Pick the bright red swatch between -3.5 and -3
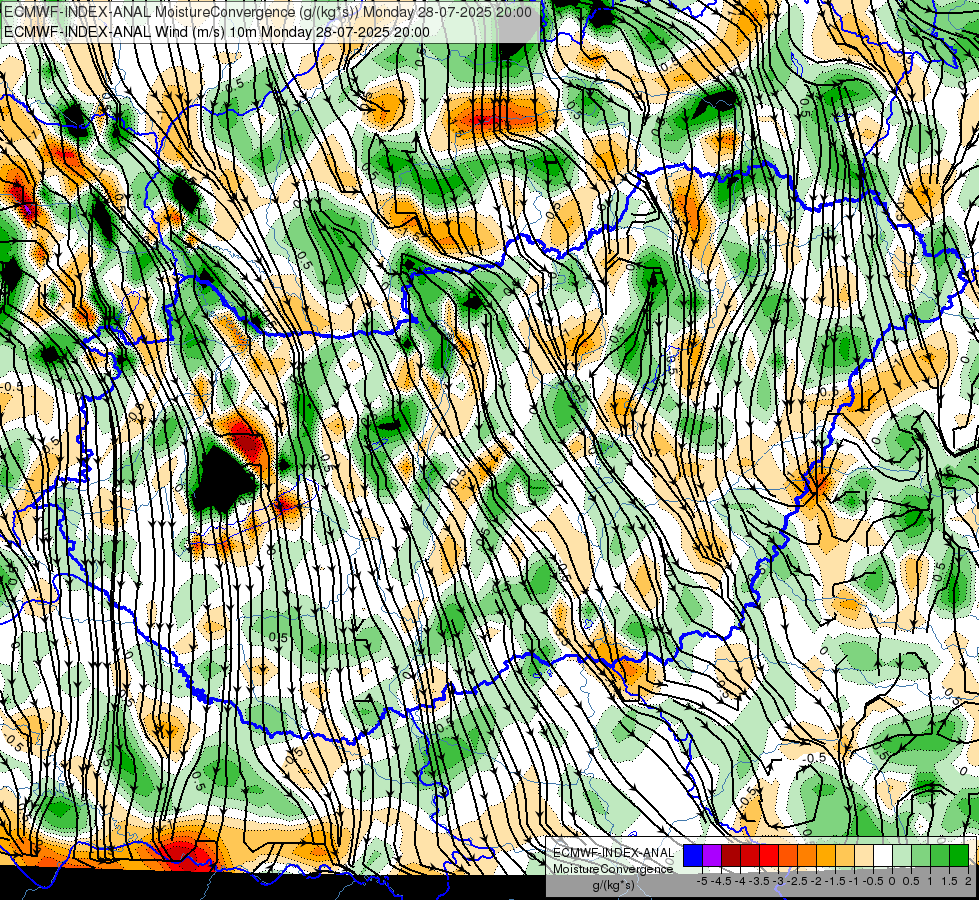The image size is (979, 900). pyautogui.click(x=769, y=855)
